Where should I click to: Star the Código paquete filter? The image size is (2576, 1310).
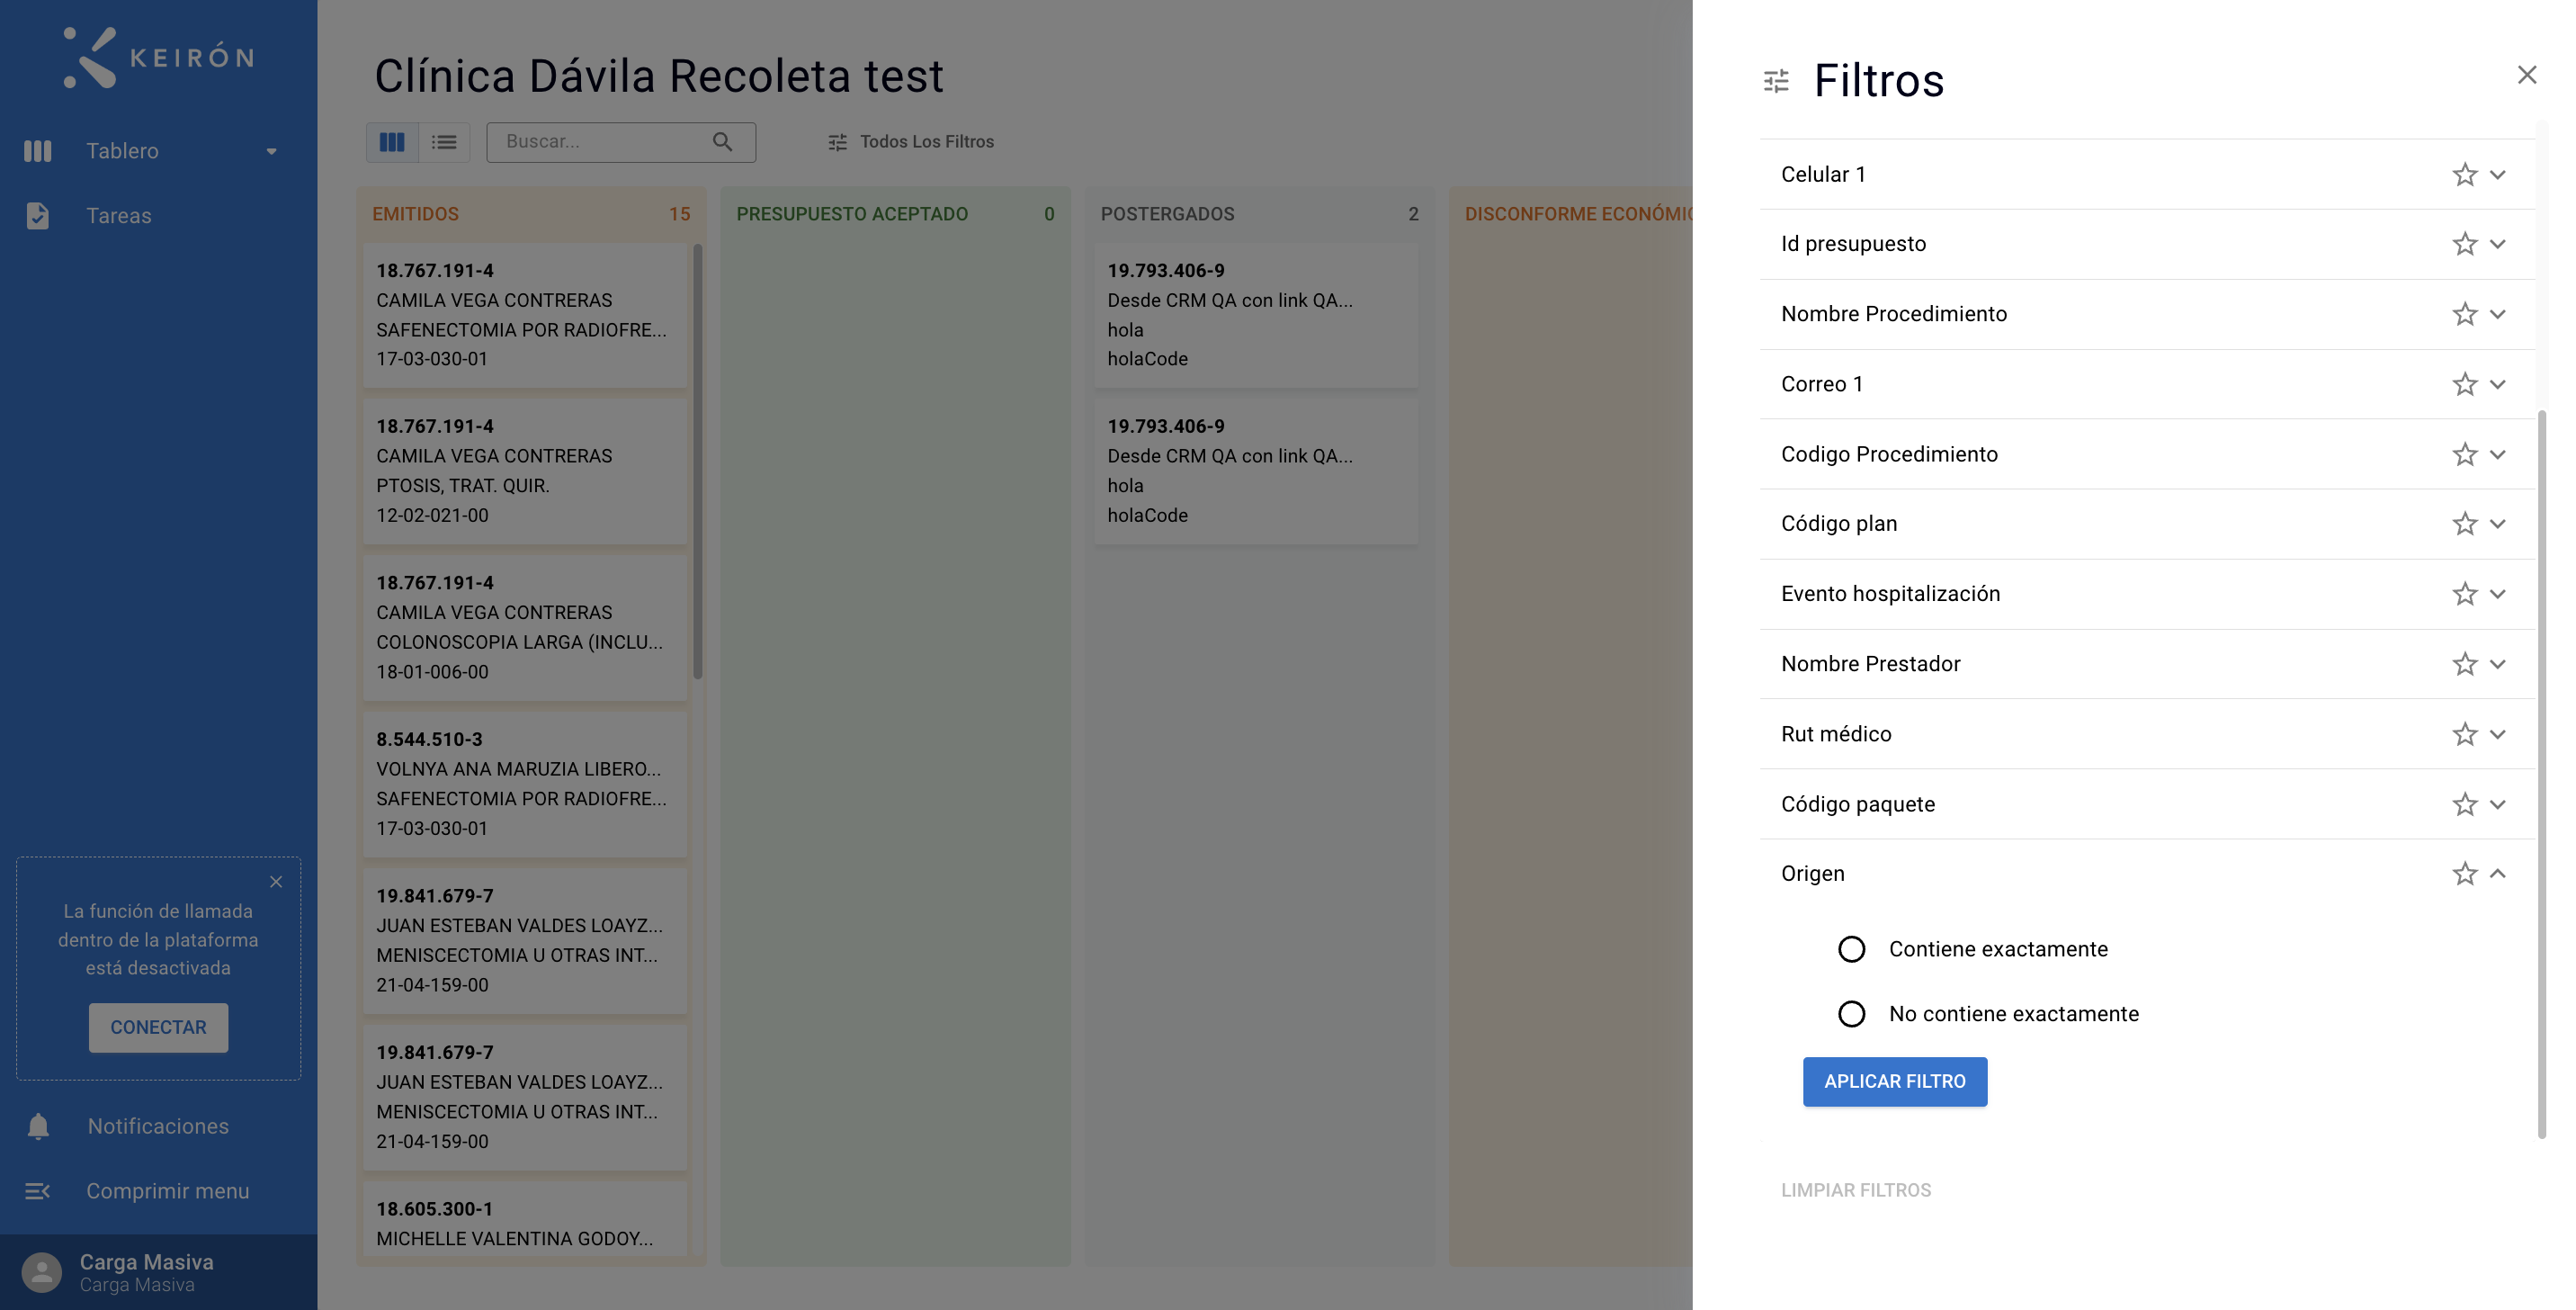tap(2464, 804)
